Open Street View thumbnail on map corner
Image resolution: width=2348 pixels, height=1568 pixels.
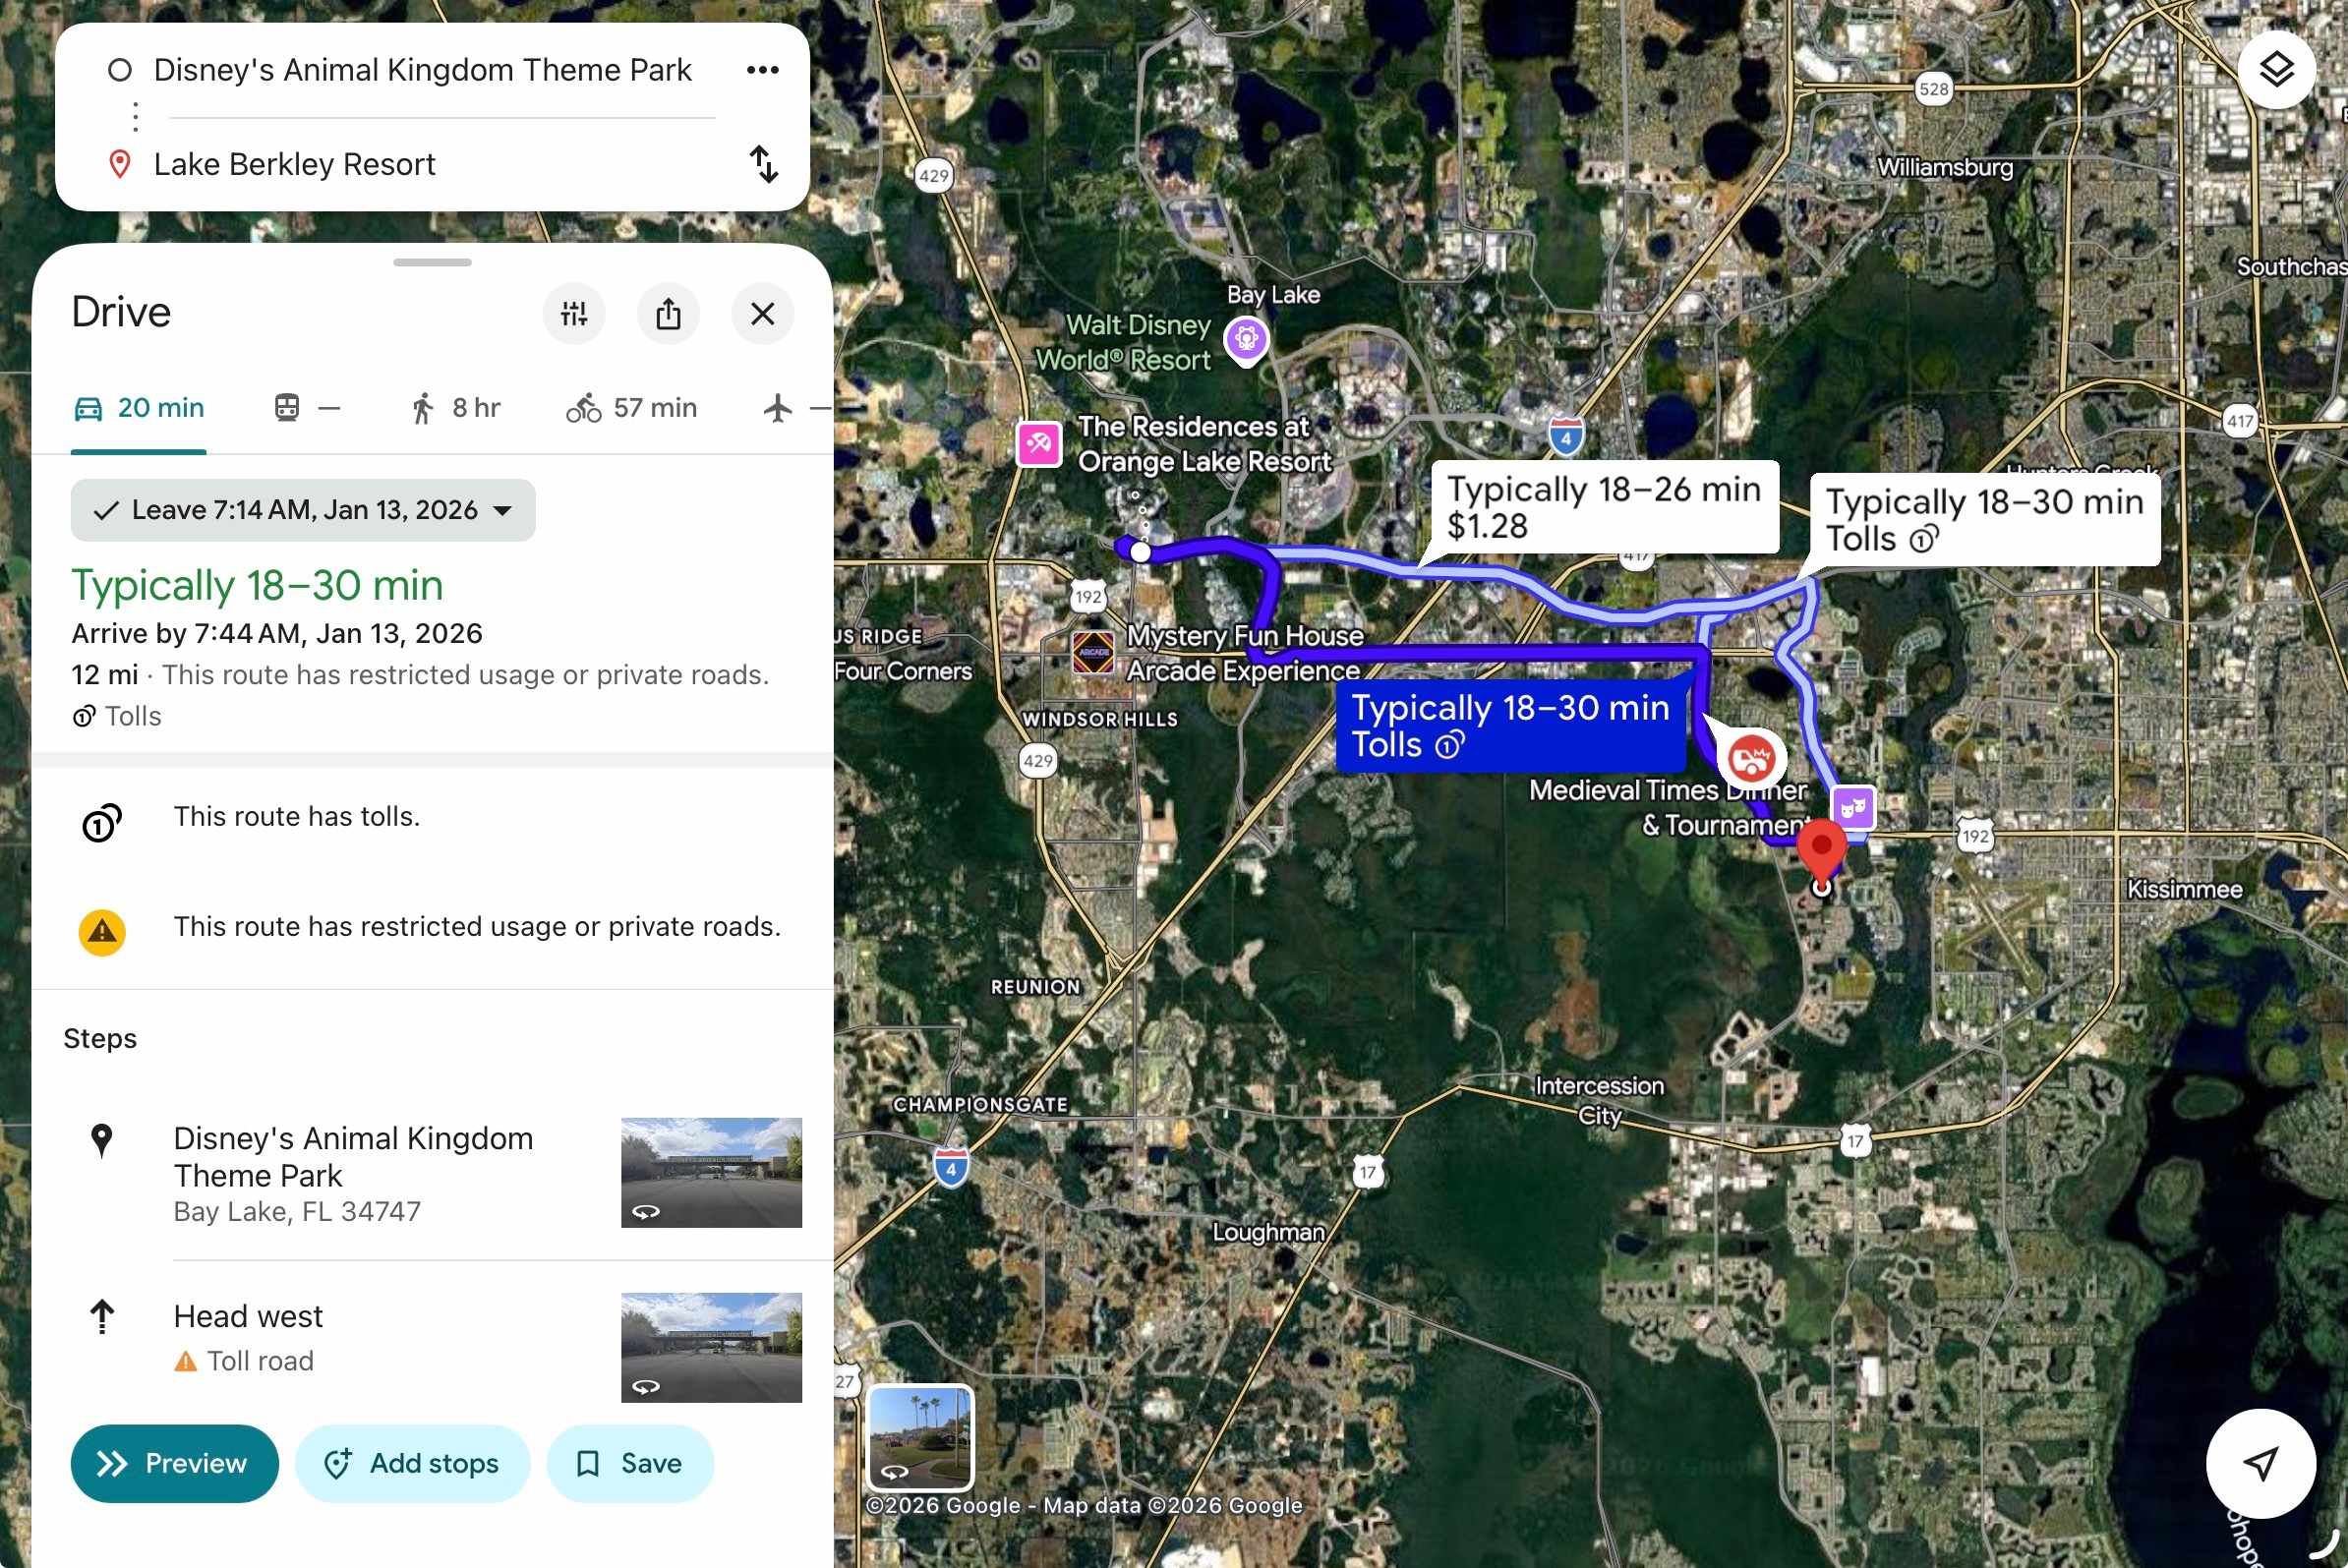pos(919,1436)
